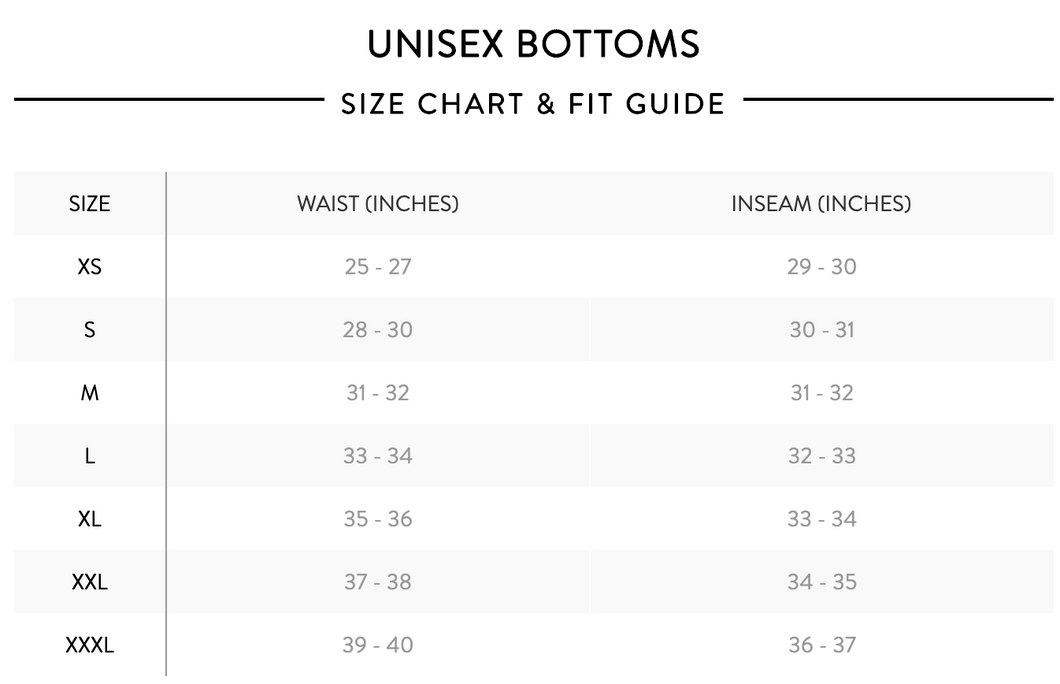Click the XS size row label

(x=89, y=267)
